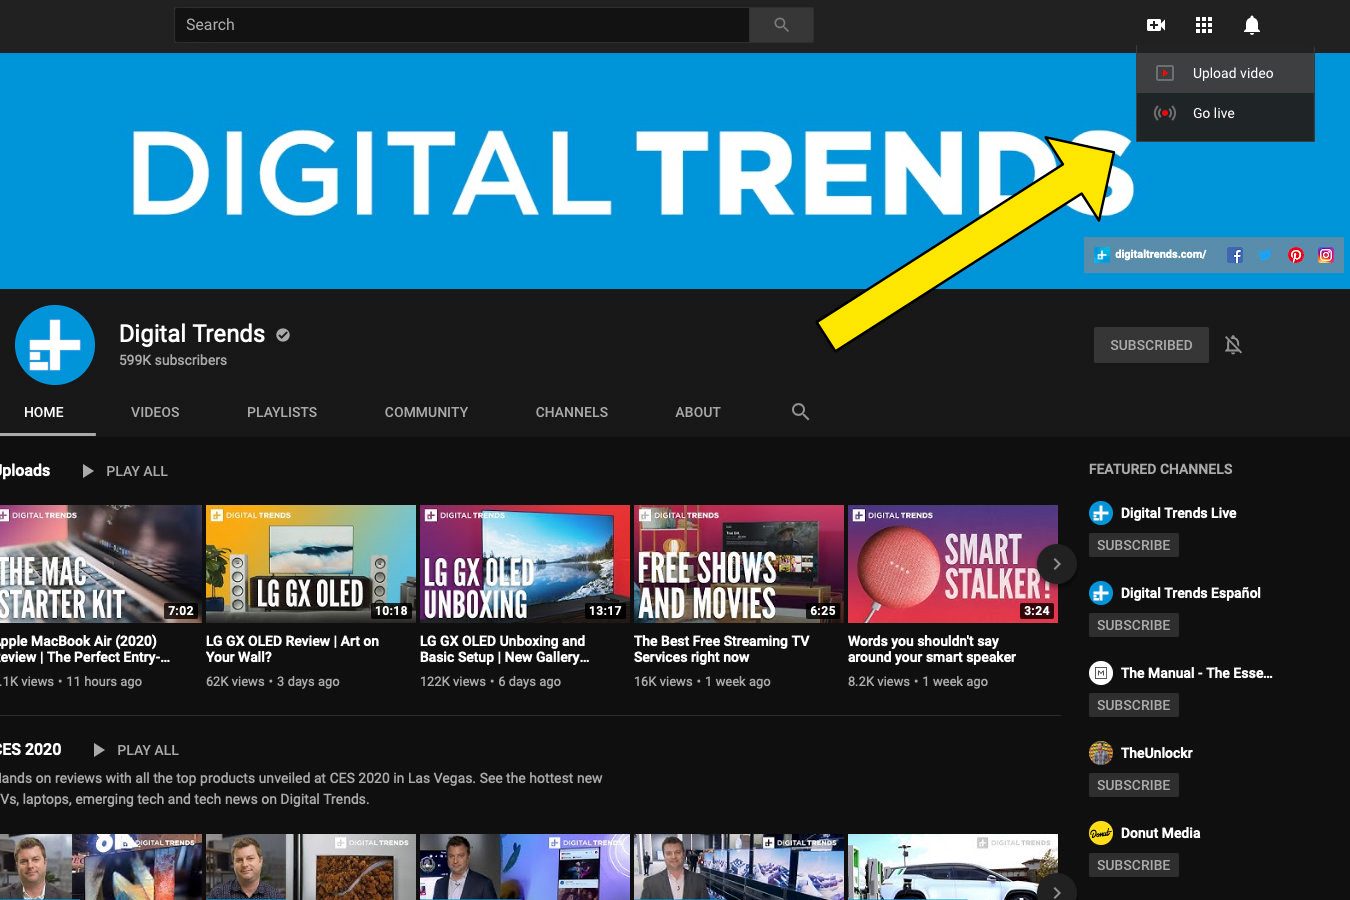The width and height of the screenshot is (1350, 900).
Task: Open the notifications bell icon
Action: click(x=1251, y=25)
